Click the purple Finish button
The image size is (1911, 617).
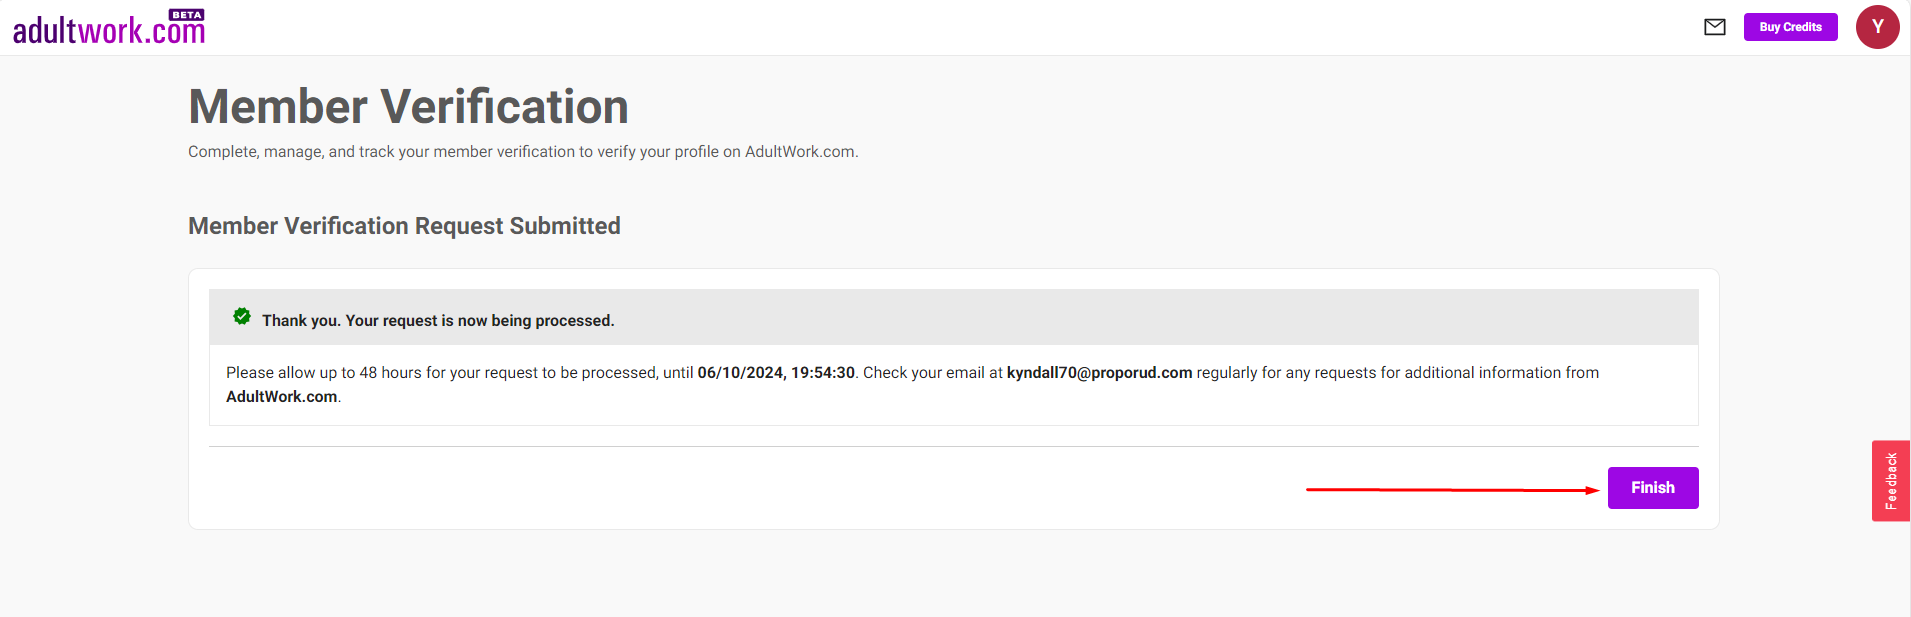pyautogui.click(x=1653, y=488)
